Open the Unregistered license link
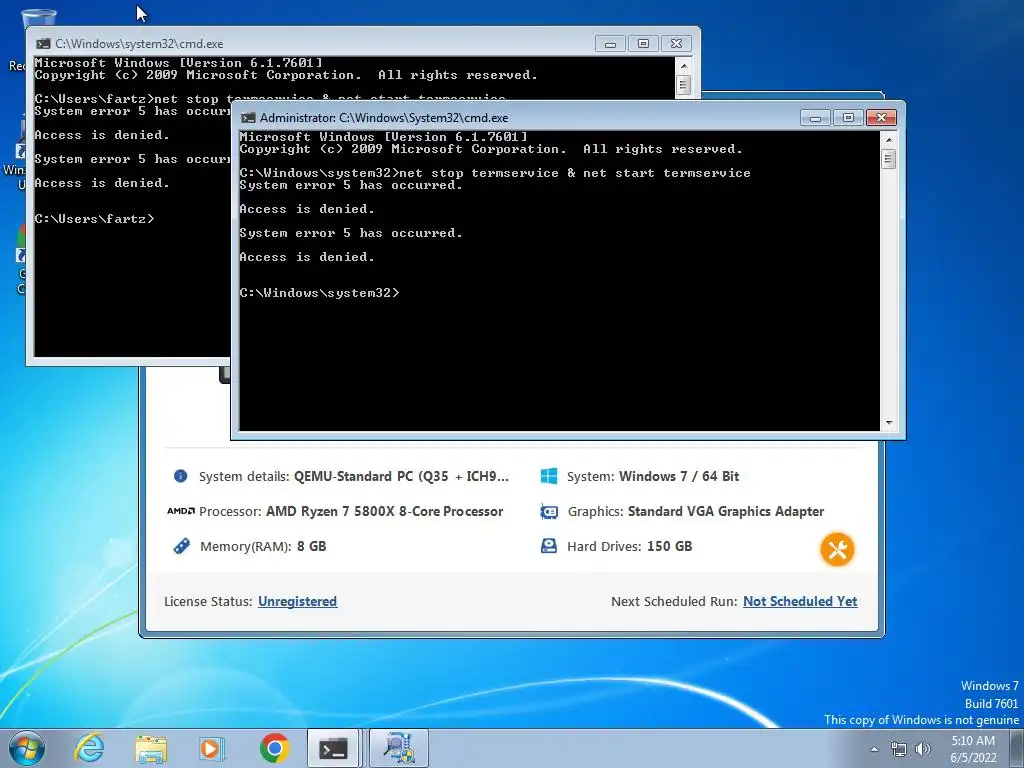This screenshot has height=768, width=1024. click(298, 601)
